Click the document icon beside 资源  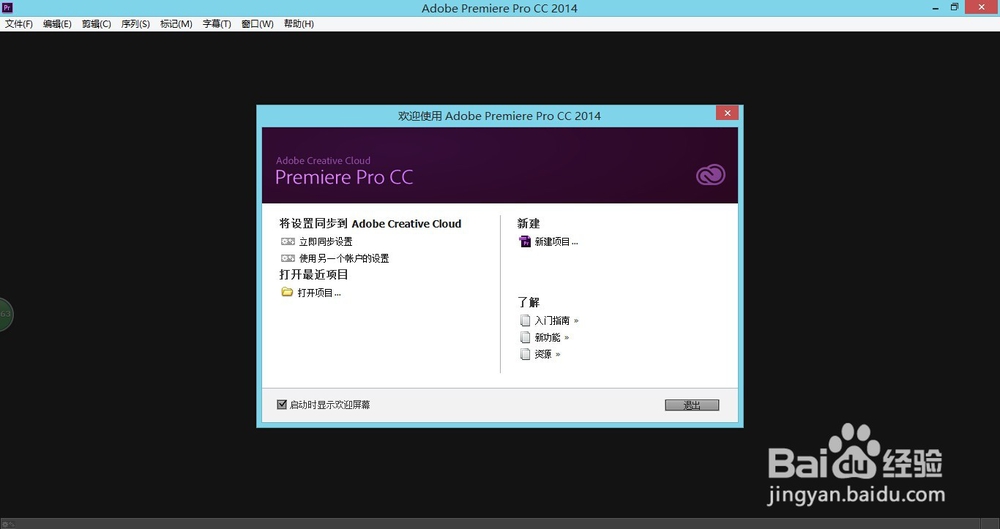pyautogui.click(x=525, y=354)
